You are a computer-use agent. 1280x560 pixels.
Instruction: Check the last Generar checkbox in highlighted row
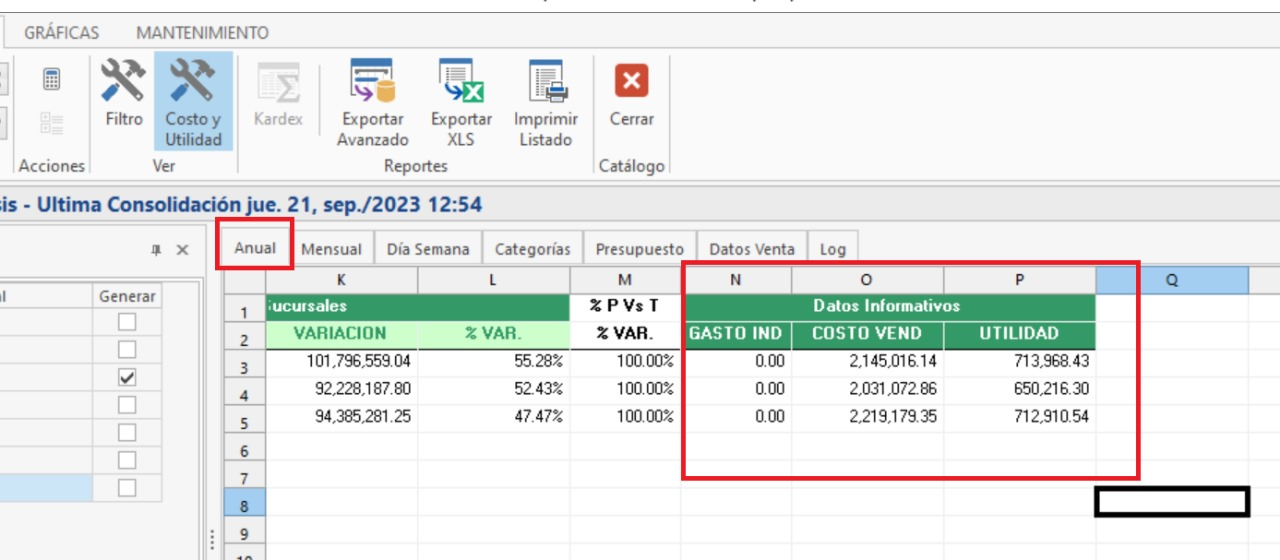[x=127, y=487]
